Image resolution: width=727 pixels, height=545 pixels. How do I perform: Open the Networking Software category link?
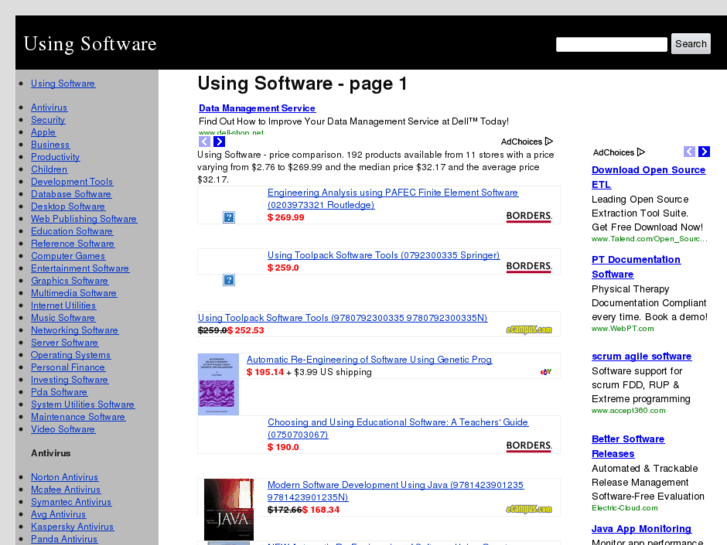coord(75,330)
